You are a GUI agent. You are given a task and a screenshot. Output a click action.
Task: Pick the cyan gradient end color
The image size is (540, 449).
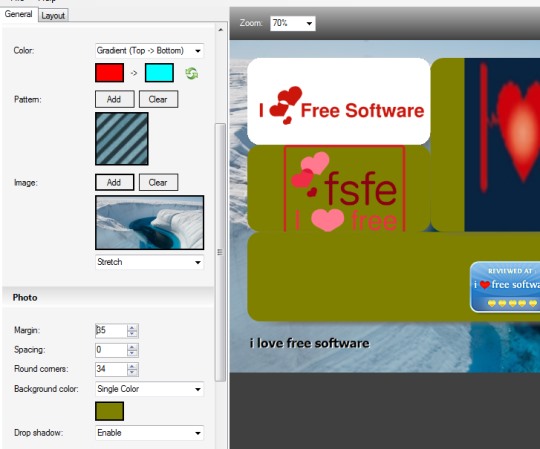[159, 73]
